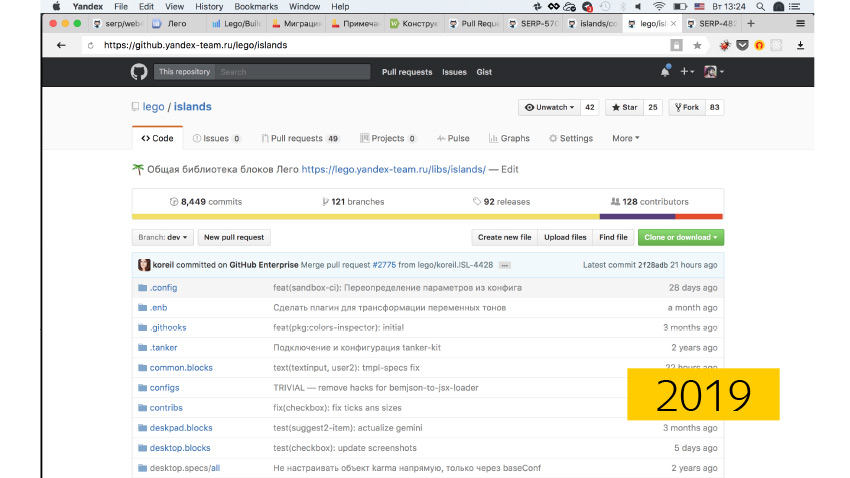The height and width of the screenshot is (478, 850).
Task: Open the Projects tab
Action: tap(388, 138)
